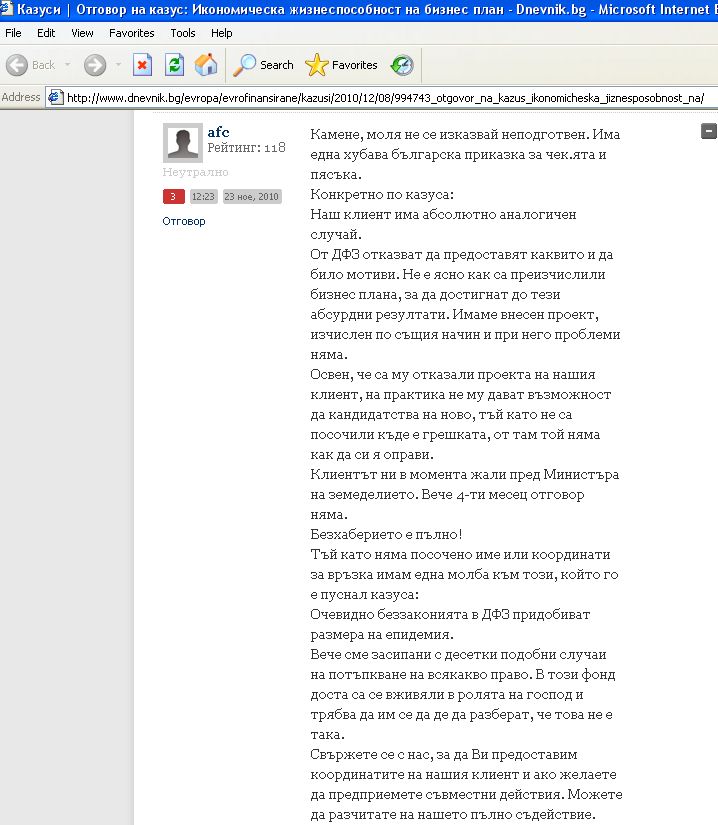This screenshot has width=718, height=825.
Task: Open the File menu
Action: tap(13, 33)
